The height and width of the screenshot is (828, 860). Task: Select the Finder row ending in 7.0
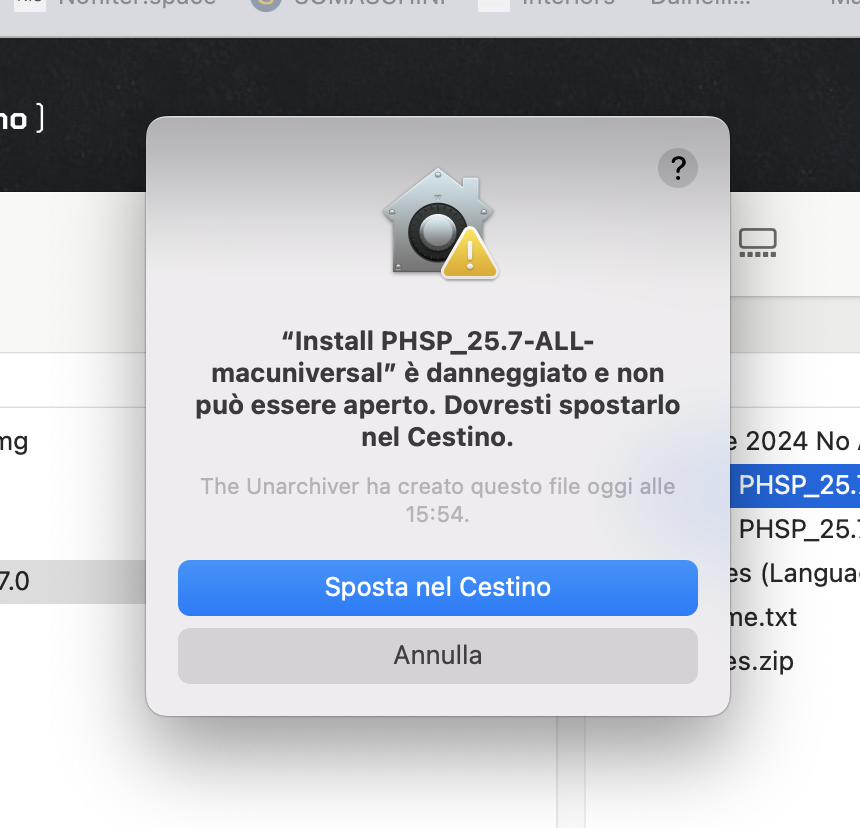coord(73,581)
